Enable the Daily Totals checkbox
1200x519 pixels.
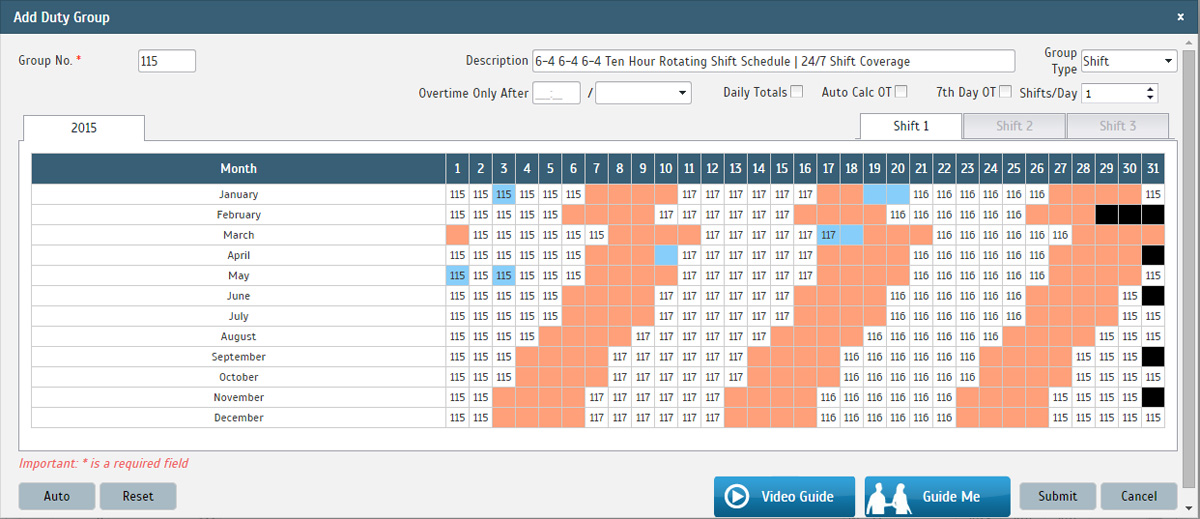pyautogui.click(x=797, y=92)
